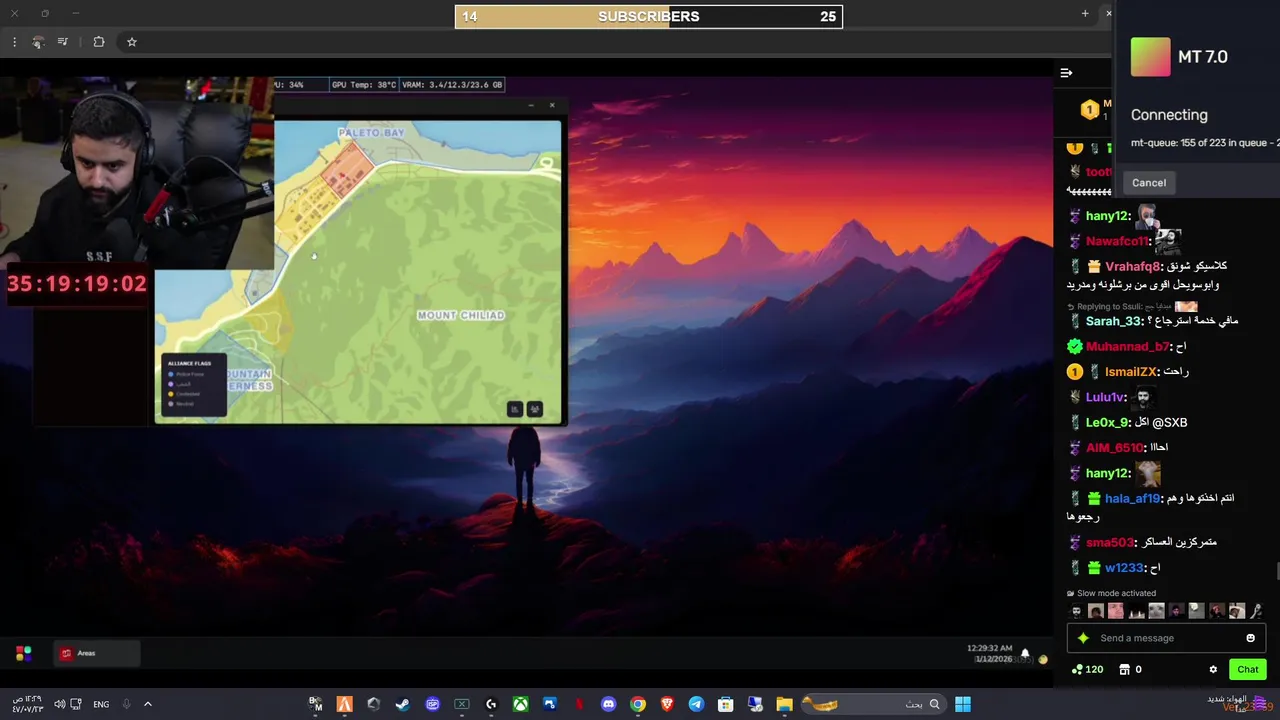Click the Alliance Flags legend panel

click(x=194, y=384)
